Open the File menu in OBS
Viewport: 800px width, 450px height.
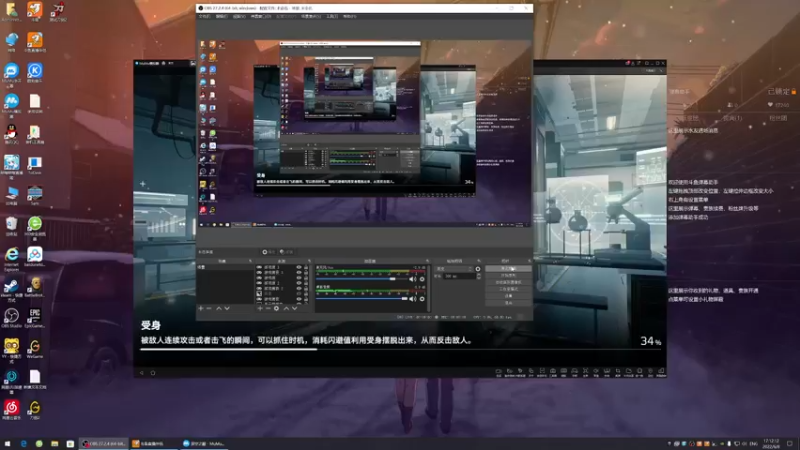click(204, 16)
